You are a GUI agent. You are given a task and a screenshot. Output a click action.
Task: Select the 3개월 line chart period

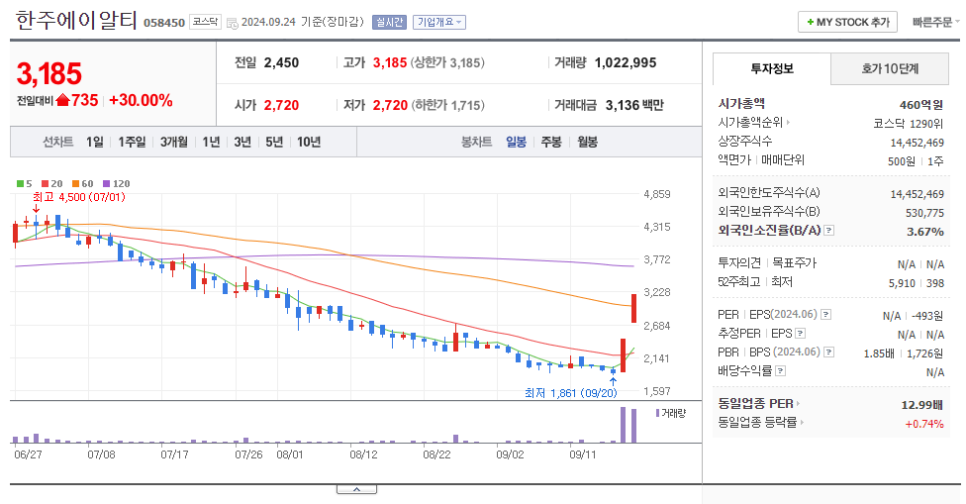click(x=174, y=142)
